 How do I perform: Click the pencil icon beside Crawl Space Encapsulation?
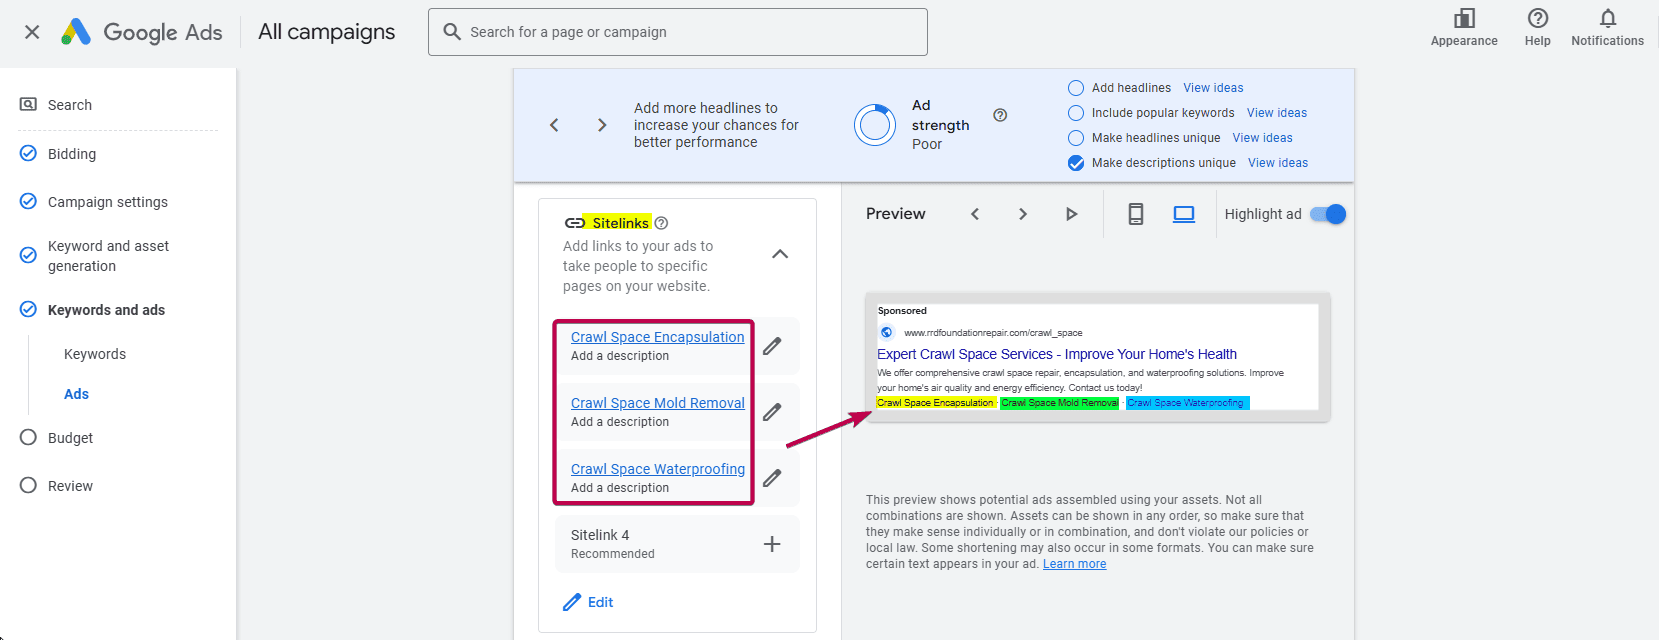772,346
